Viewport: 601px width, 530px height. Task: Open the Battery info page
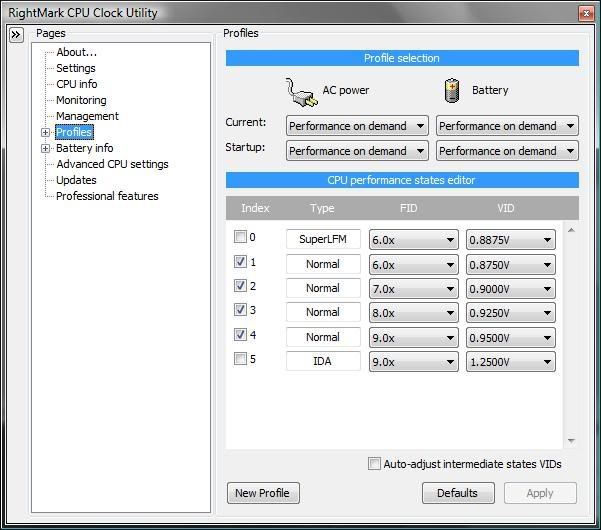(85, 148)
